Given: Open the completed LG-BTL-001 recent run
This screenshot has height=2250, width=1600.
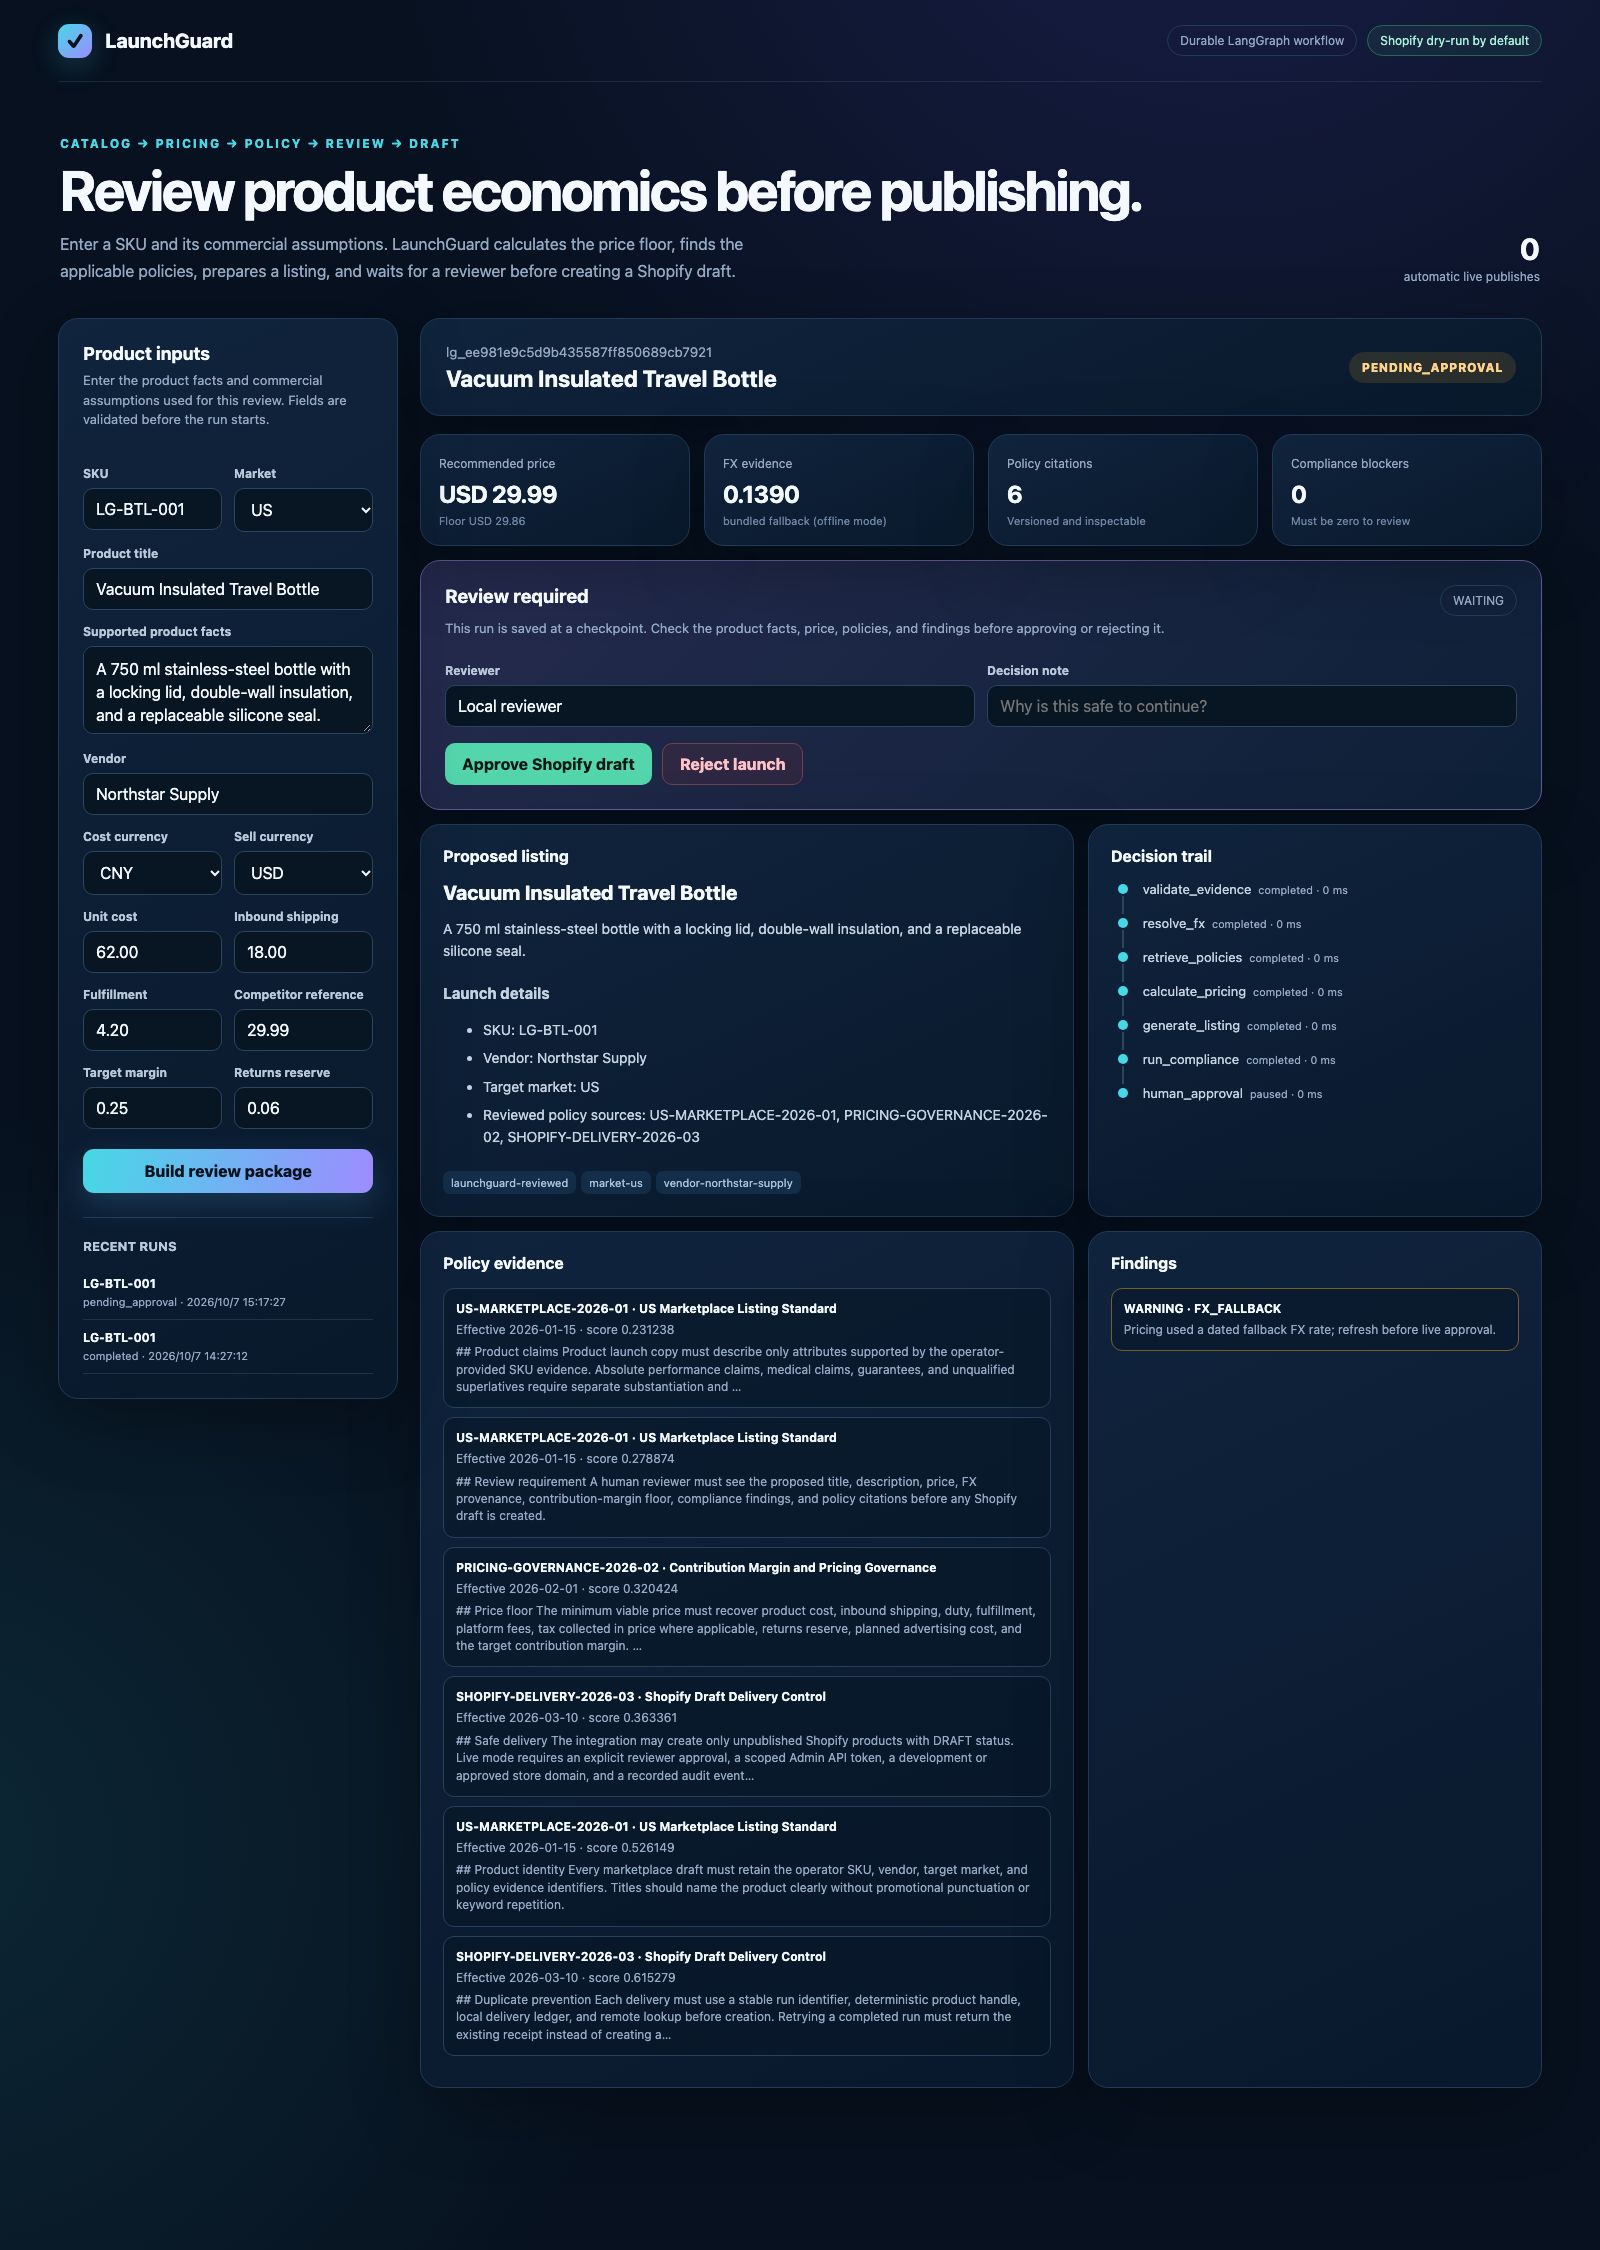Looking at the screenshot, I should point(228,1346).
